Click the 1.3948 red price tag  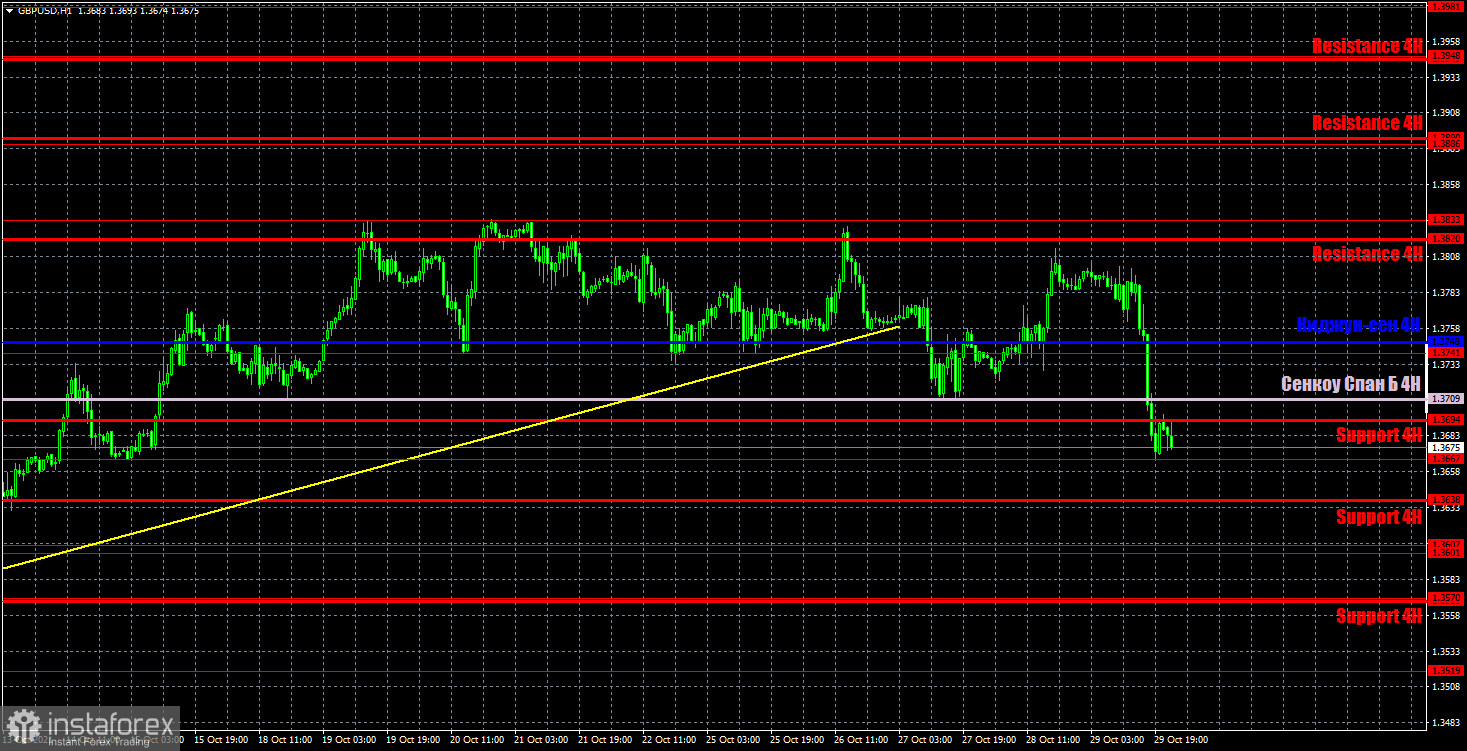[x=1447, y=56]
